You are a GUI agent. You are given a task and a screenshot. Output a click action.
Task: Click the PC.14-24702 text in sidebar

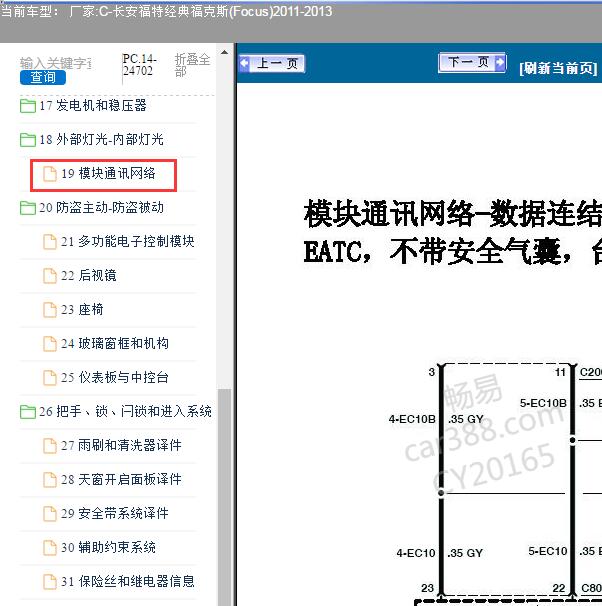click(139, 65)
